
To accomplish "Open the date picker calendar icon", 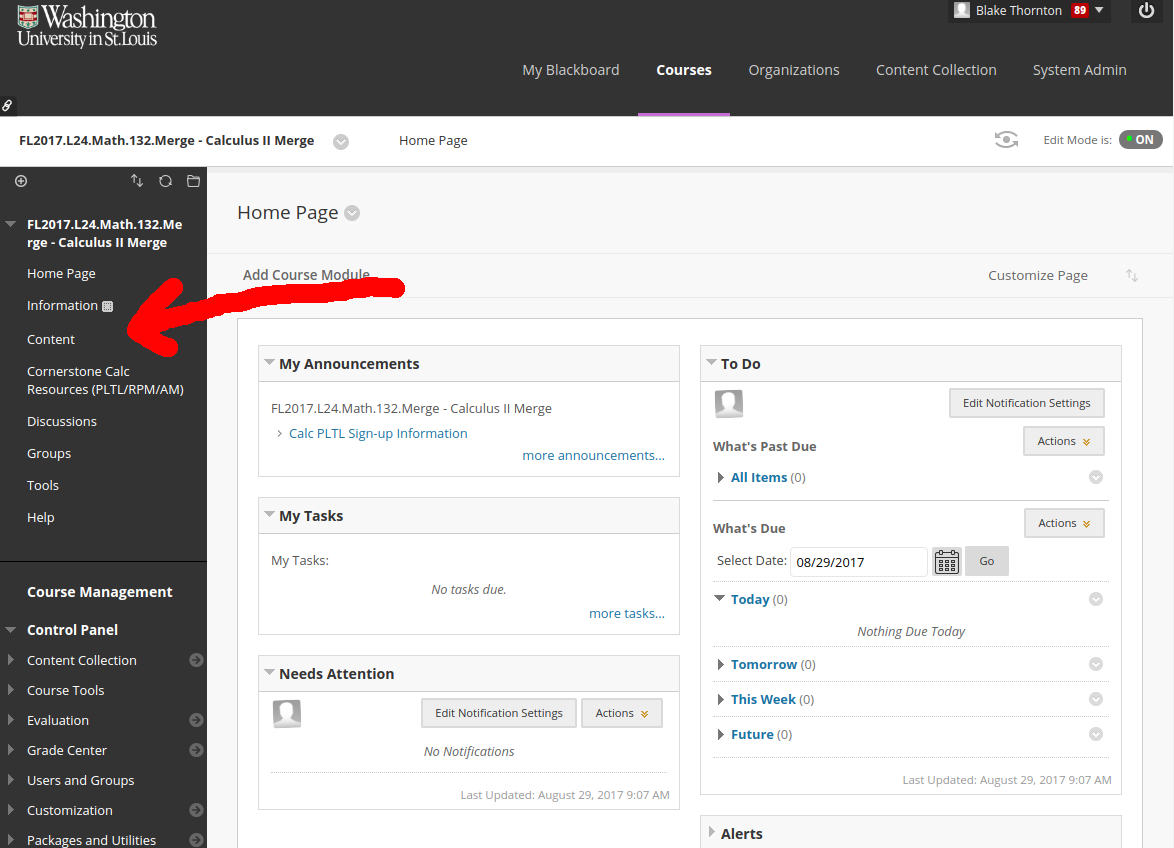I will pos(946,562).
